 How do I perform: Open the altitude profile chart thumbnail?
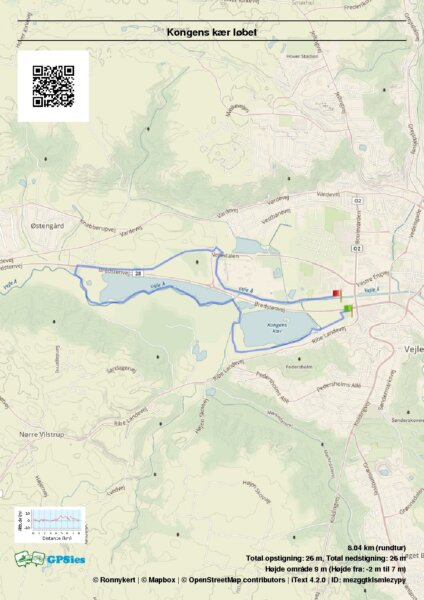(50, 525)
